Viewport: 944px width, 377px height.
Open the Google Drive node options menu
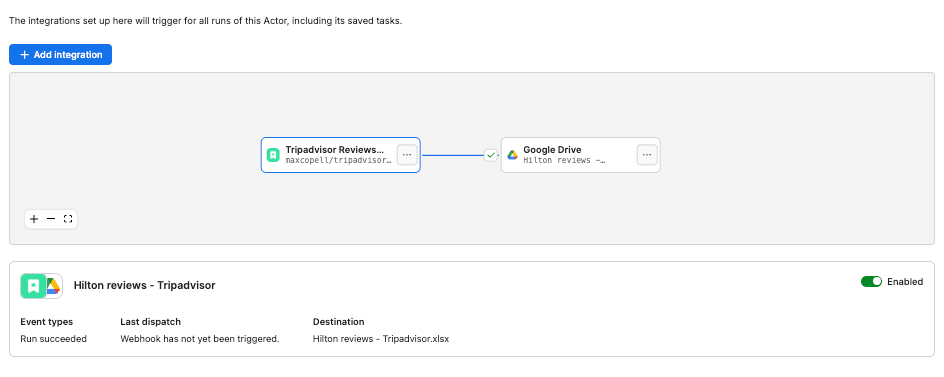(647, 155)
